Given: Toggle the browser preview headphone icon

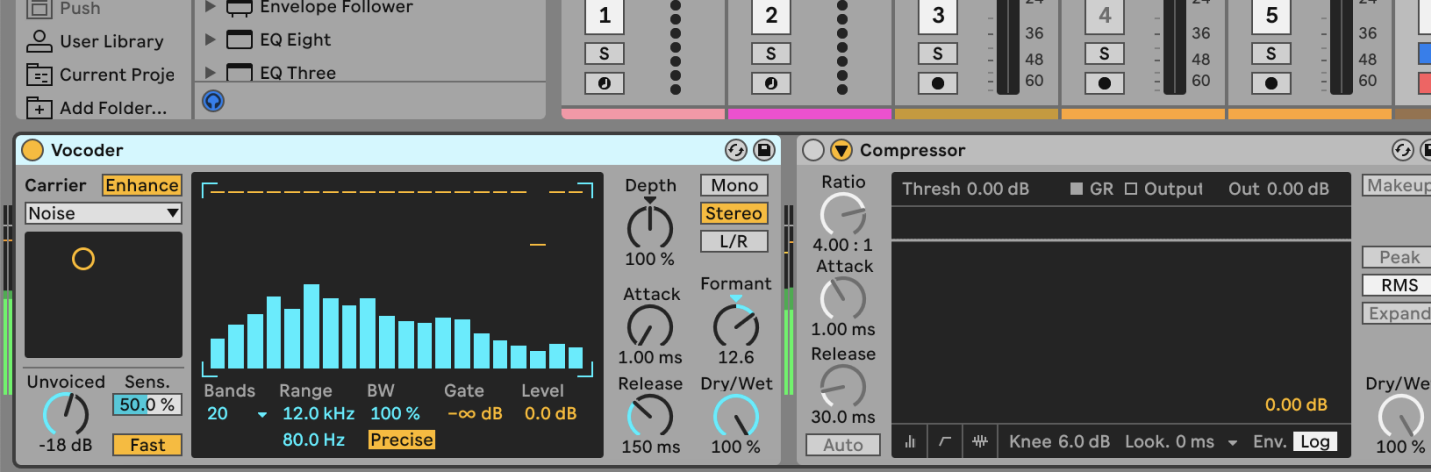Looking at the screenshot, I should (x=212, y=100).
